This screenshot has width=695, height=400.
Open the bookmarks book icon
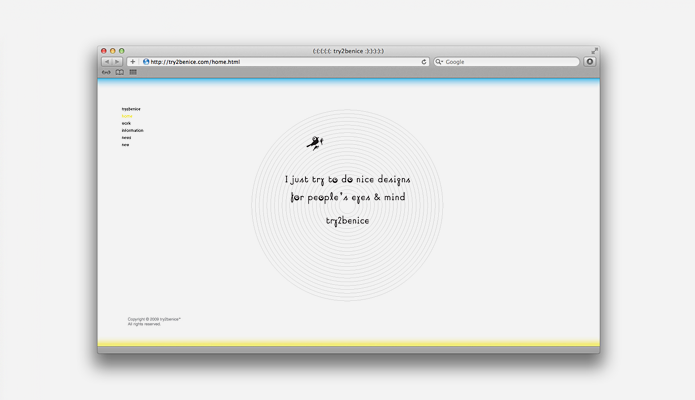coord(120,72)
